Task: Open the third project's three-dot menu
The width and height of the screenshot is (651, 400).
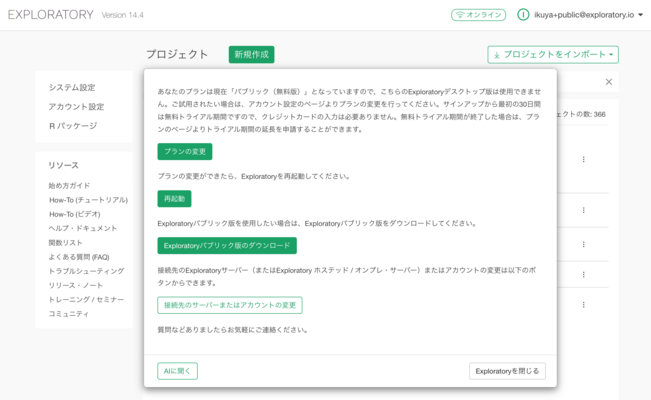Action: point(584,244)
